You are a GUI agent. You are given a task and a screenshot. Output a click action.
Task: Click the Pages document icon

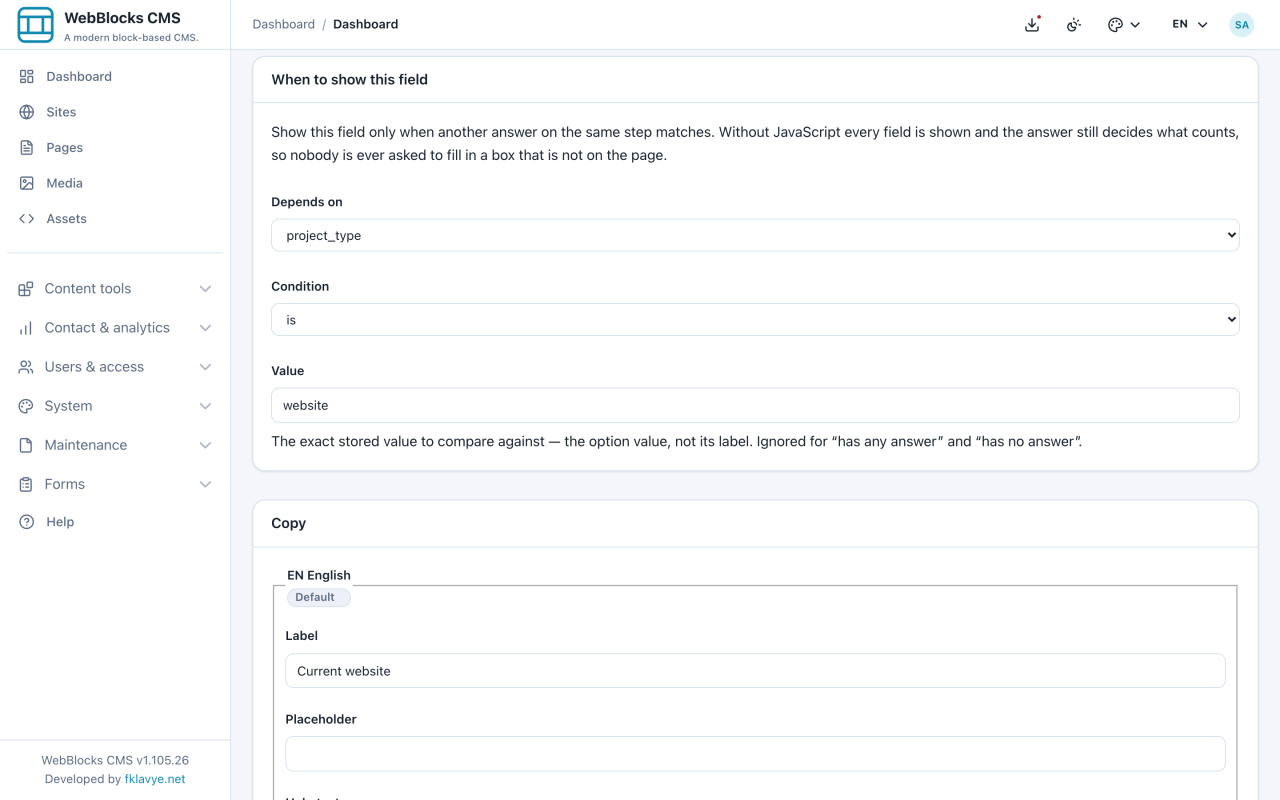(x=27, y=148)
